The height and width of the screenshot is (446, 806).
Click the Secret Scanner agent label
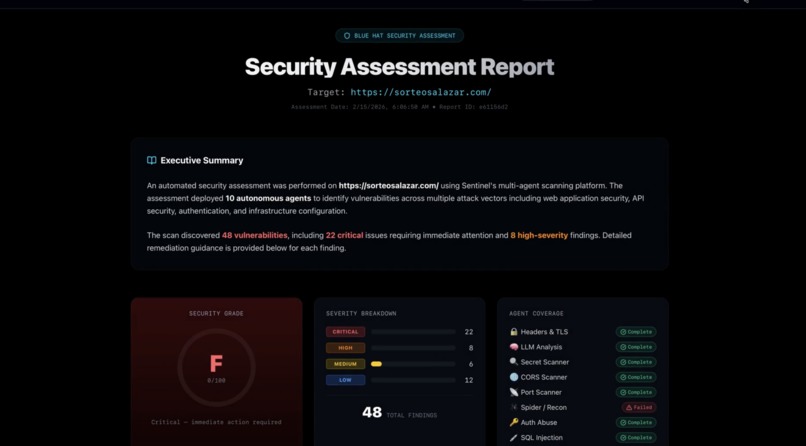click(545, 362)
